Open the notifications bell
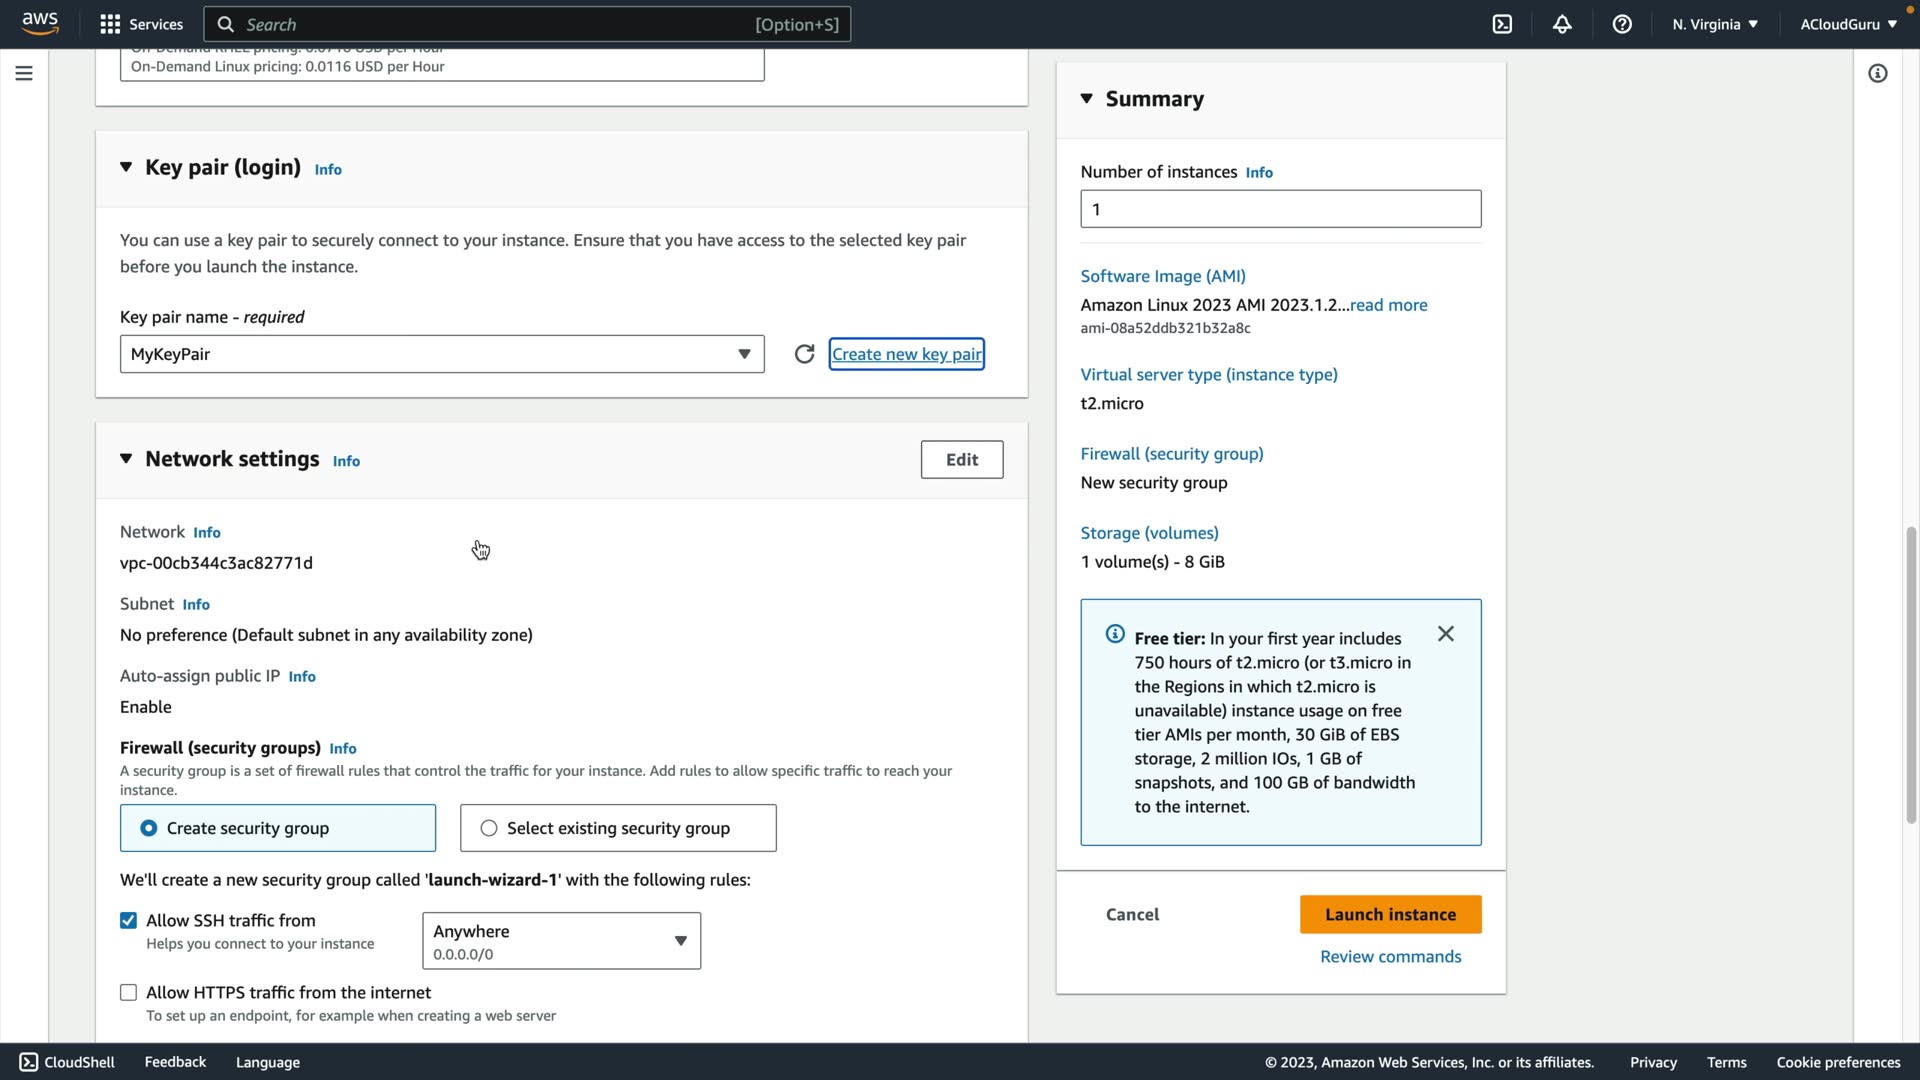The width and height of the screenshot is (1920, 1080). (x=1562, y=24)
